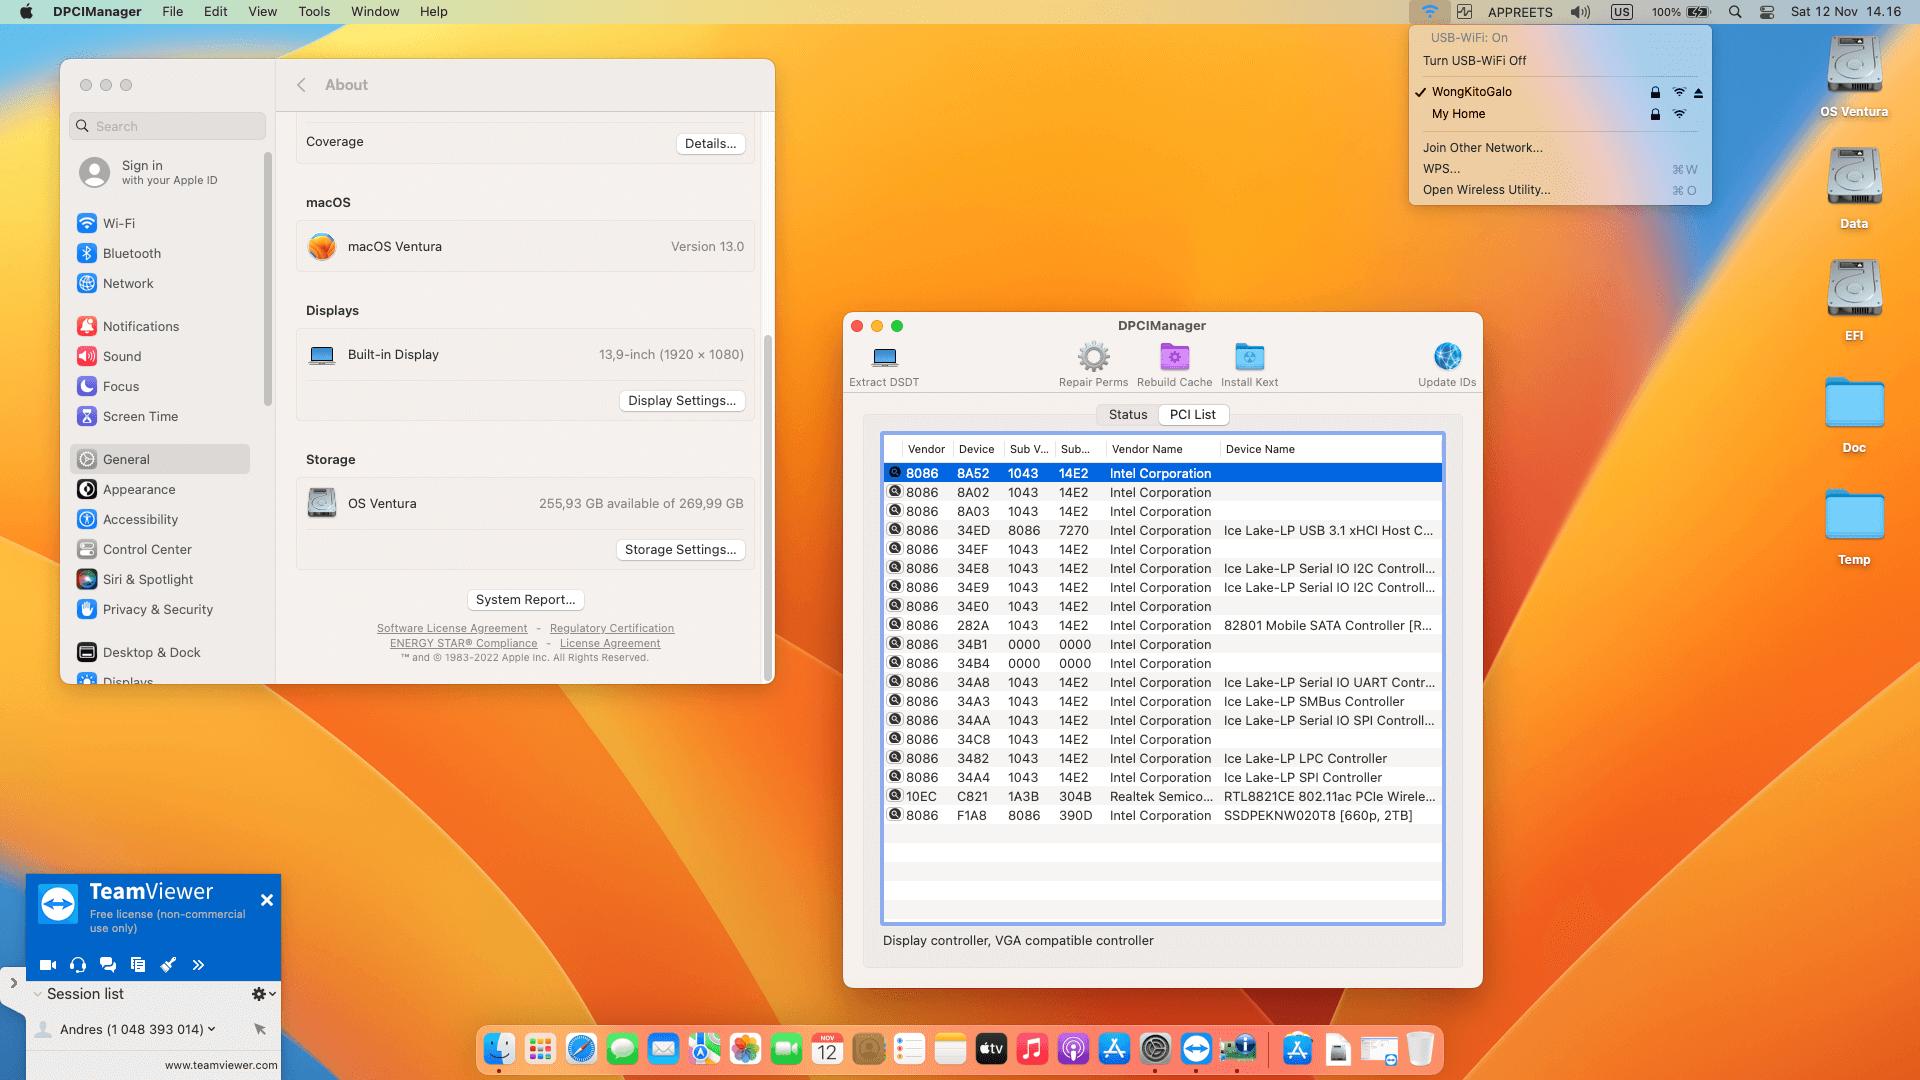Click remote control cursor icon next to Andres
The image size is (1920, 1080).
pos(260,1029)
